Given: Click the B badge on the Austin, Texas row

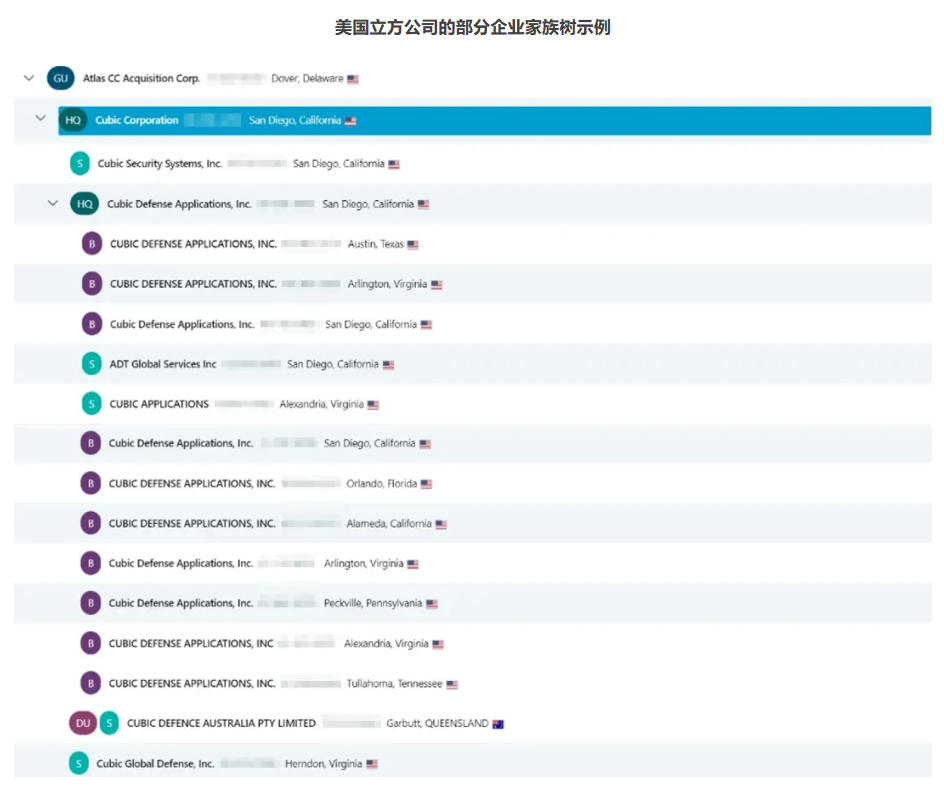Looking at the screenshot, I should point(92,244).
